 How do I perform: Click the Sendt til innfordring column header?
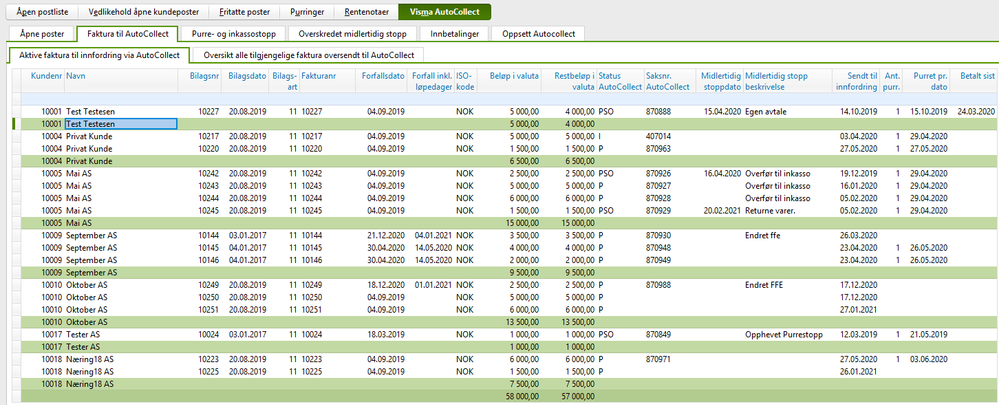(x=856, y=80)
